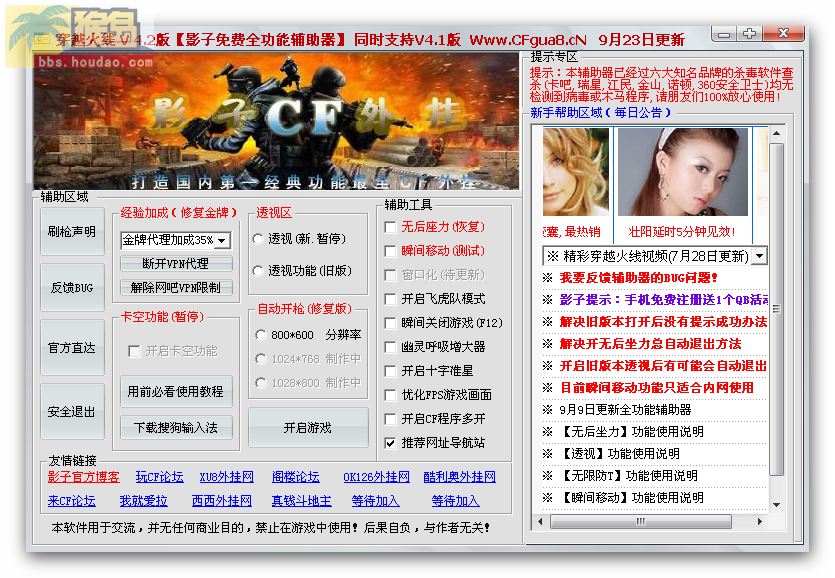Screen dimensions: 835x578
Task: Open the 真钱斗地主 link
Action: tap(301, 501)
